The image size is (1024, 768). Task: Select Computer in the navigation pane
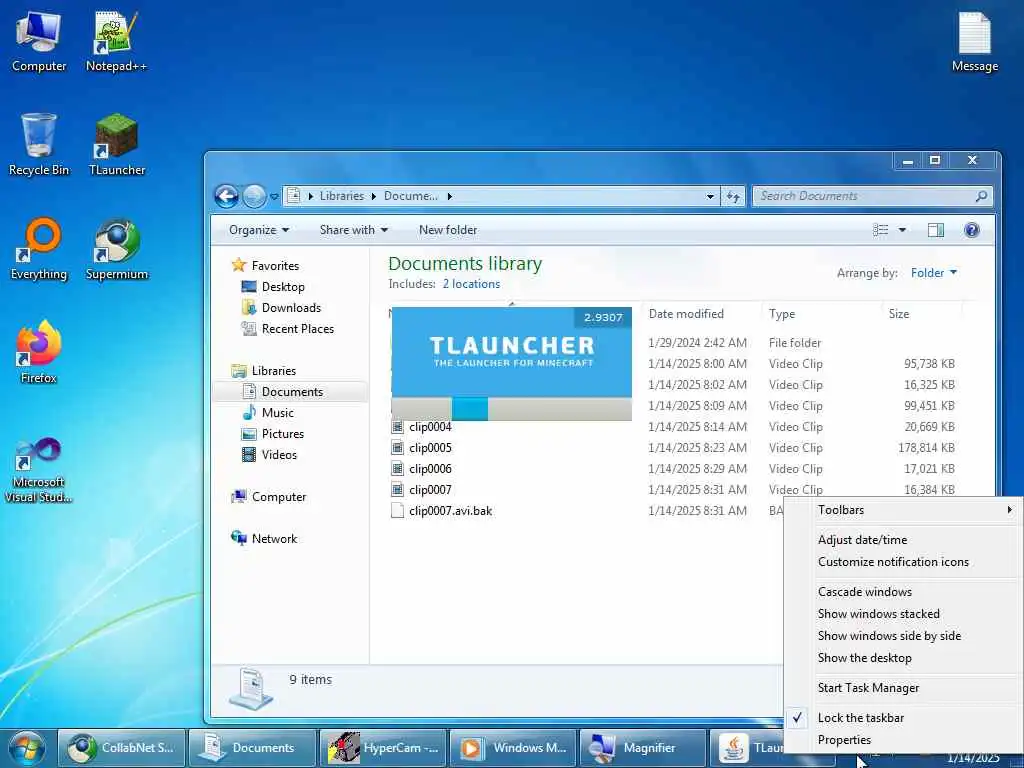(x=279, y=497)
